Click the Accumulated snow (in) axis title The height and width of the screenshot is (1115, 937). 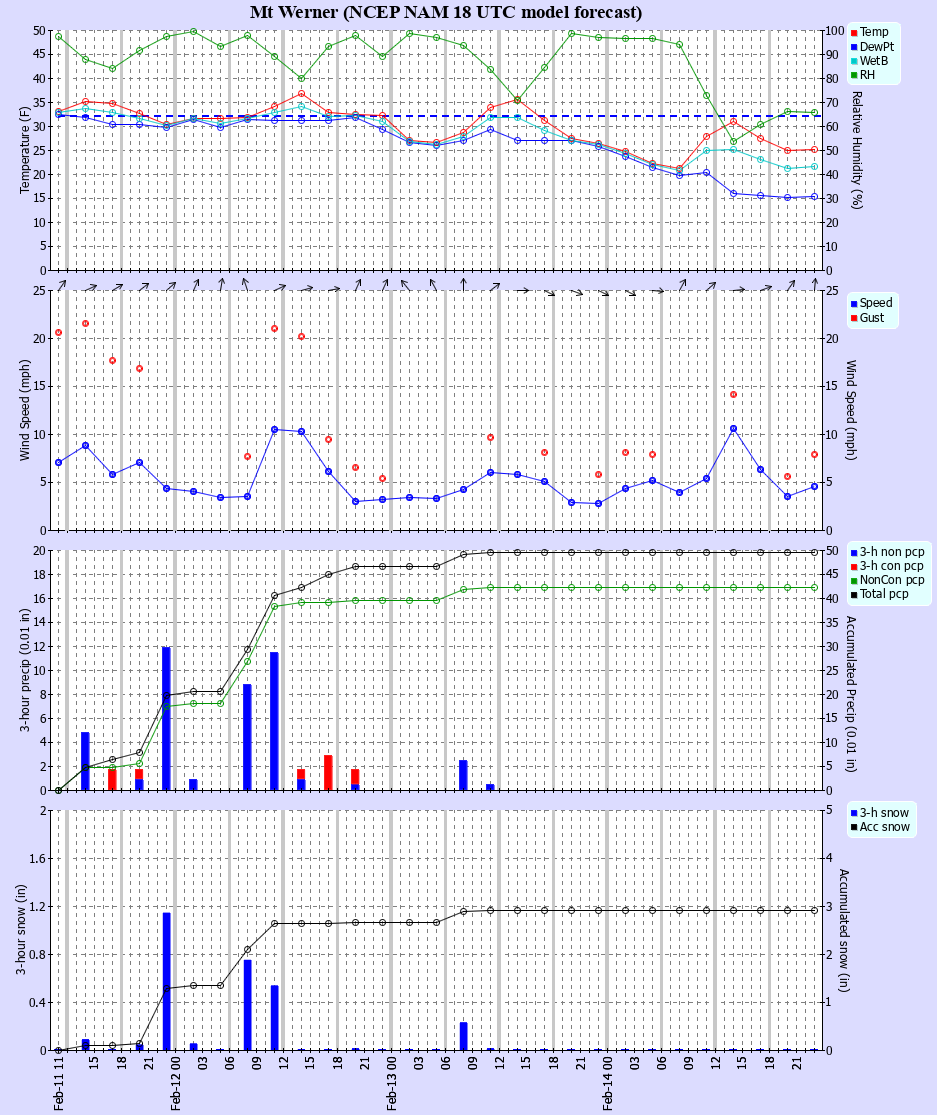point(844,930)
